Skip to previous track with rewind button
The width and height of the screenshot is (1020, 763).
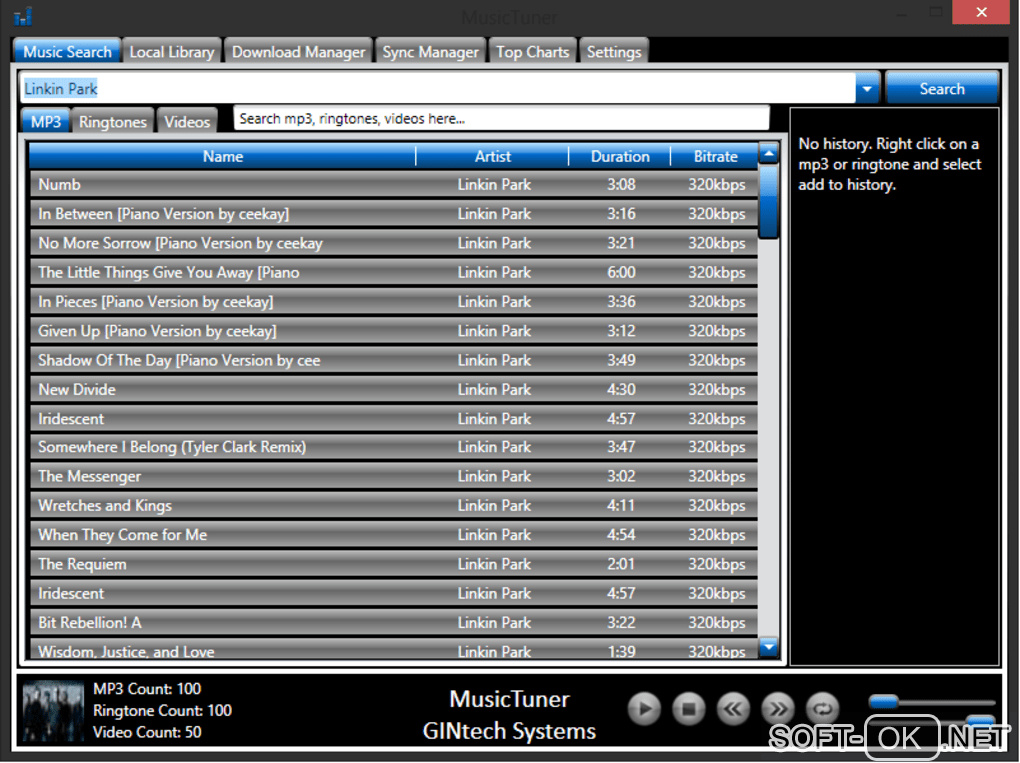(734, 709)
